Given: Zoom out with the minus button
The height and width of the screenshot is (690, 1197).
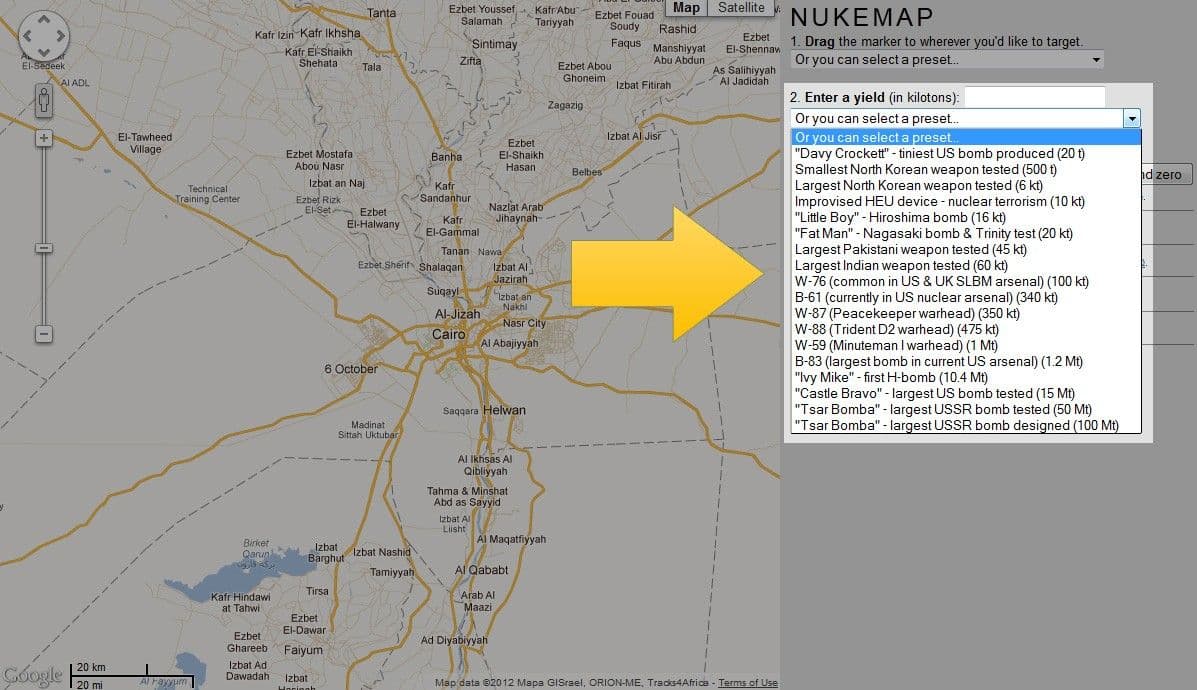Looking at the screenshot, I should point(44,334).
